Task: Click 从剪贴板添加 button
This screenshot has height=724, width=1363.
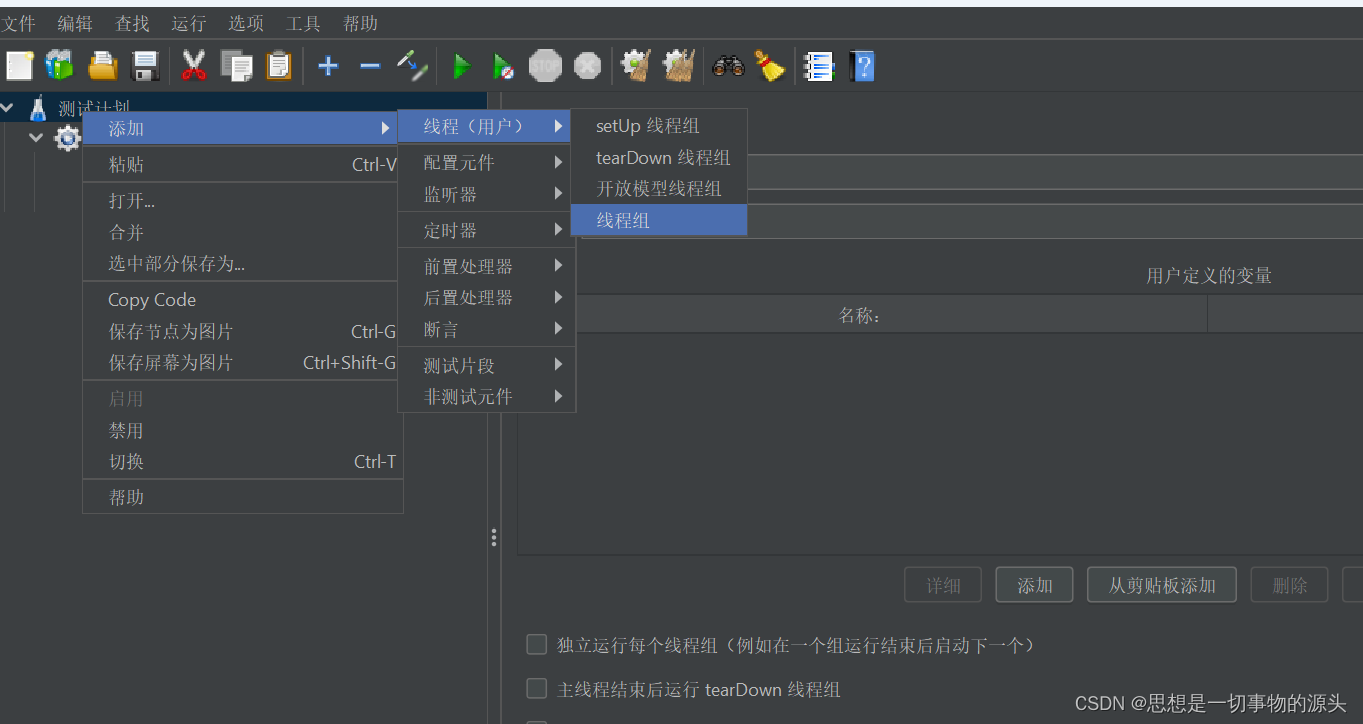Action: pos(1162,585)
